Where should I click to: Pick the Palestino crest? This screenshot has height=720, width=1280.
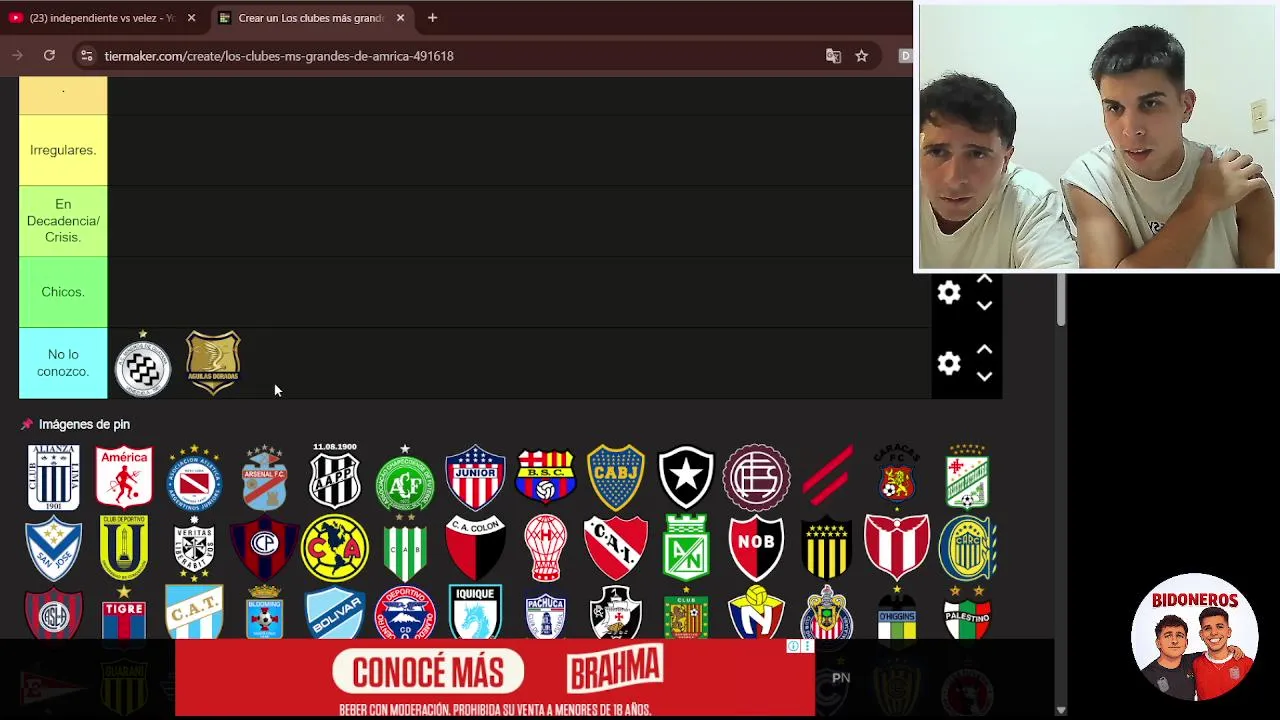coord(967,612)
